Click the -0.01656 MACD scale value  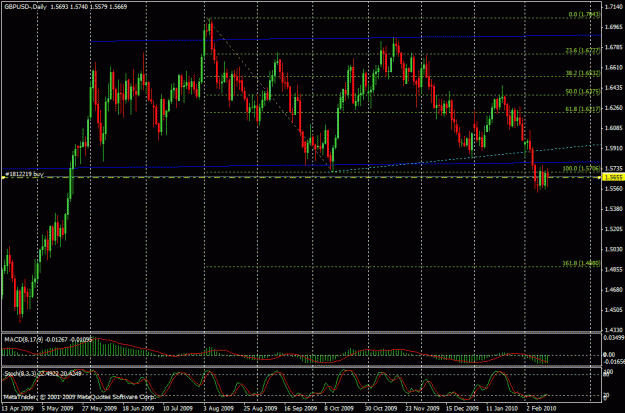pos(614,362)
